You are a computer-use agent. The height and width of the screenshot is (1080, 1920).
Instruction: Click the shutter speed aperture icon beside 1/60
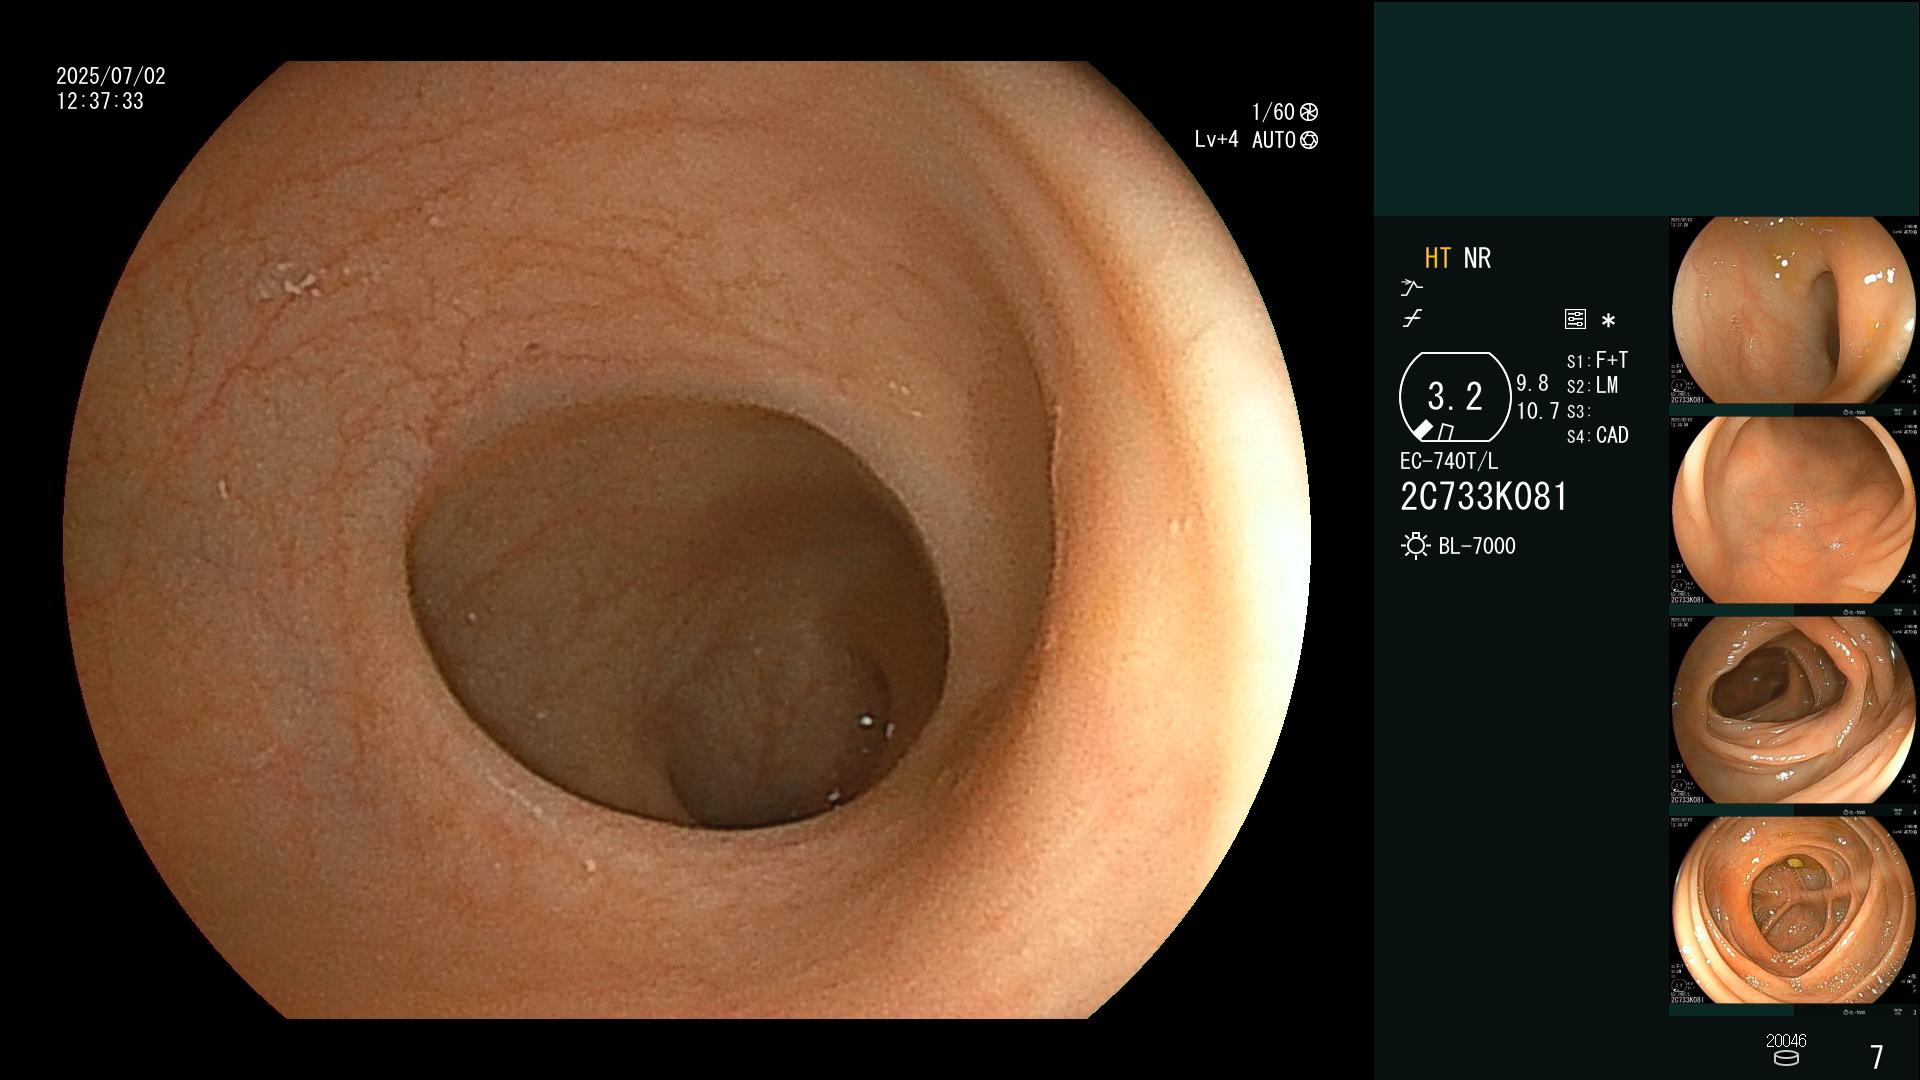[x=1308, y=112]
